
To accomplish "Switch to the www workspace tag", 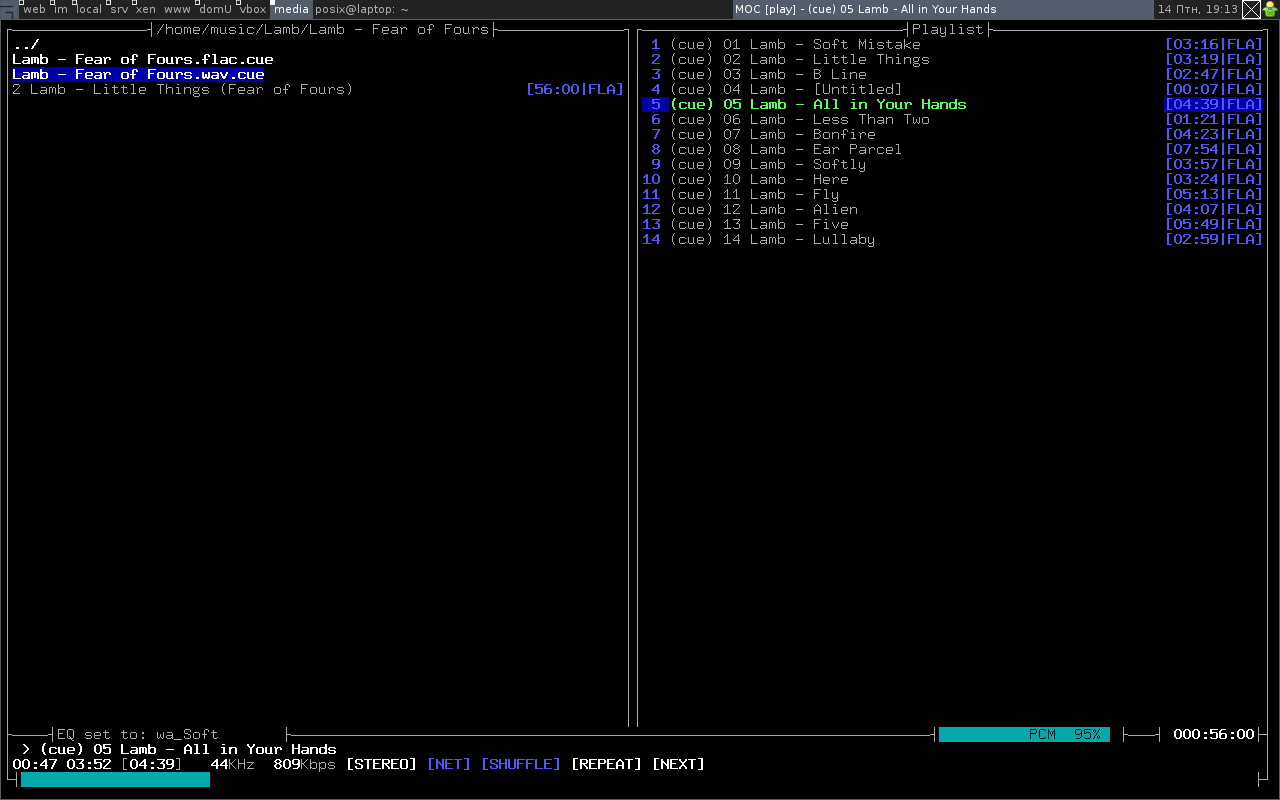I will pos(177,9).
